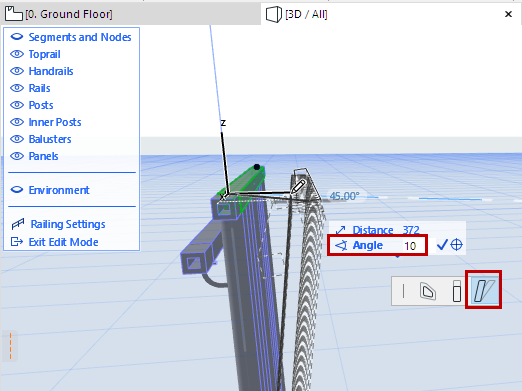Click the Segments and Nodes label
Screen dimensions: 522x391
pos(80,37)
